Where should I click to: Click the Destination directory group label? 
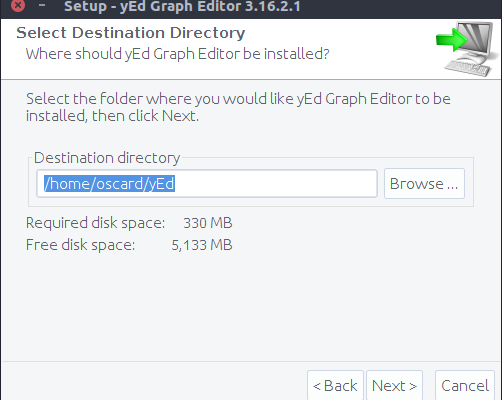[107, 158]
